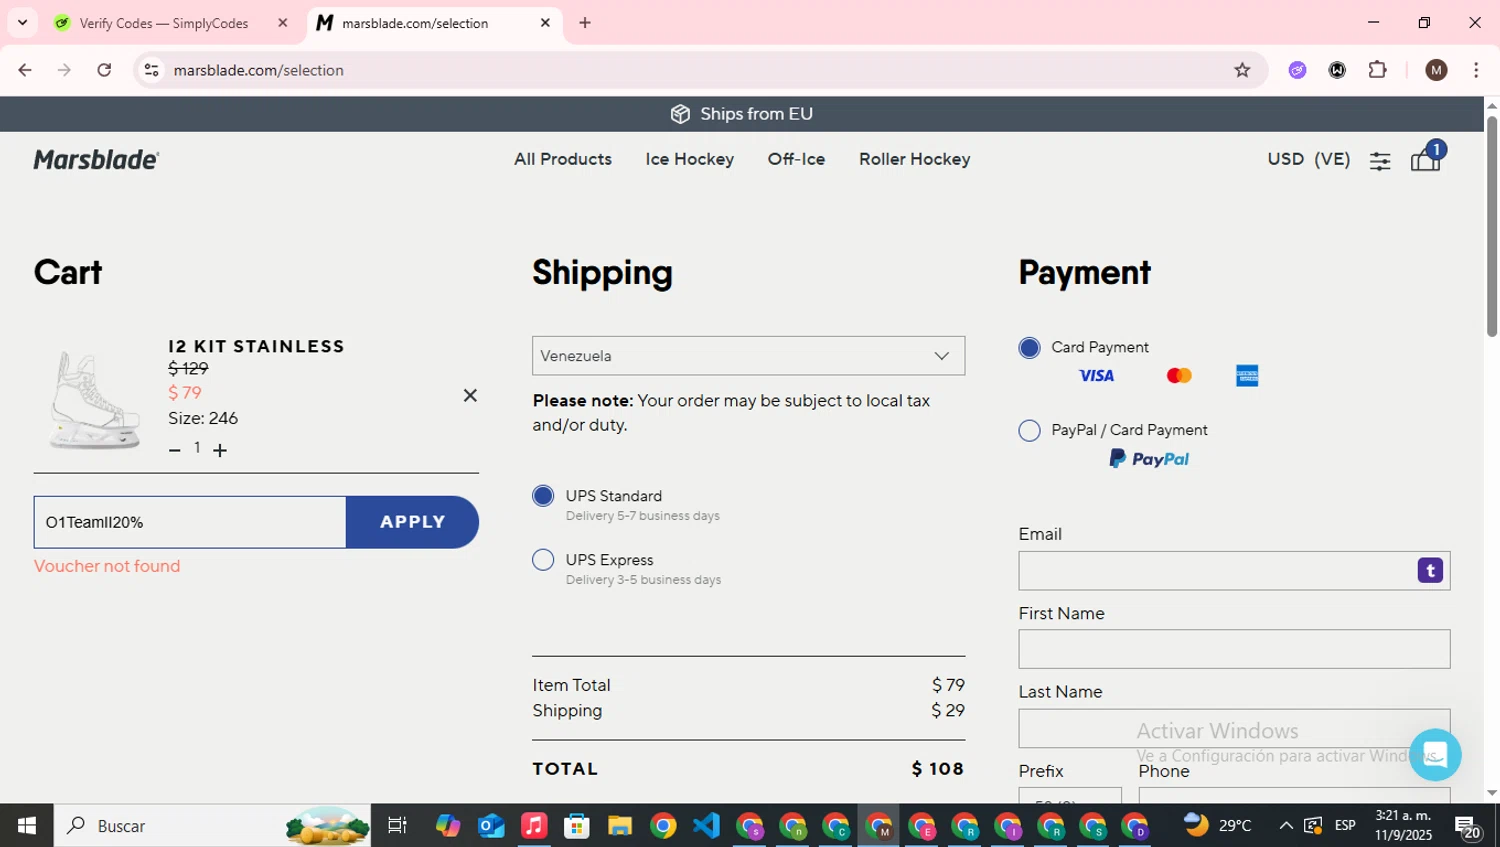
Task: Reload the page
Action: (x=104, y=70)
